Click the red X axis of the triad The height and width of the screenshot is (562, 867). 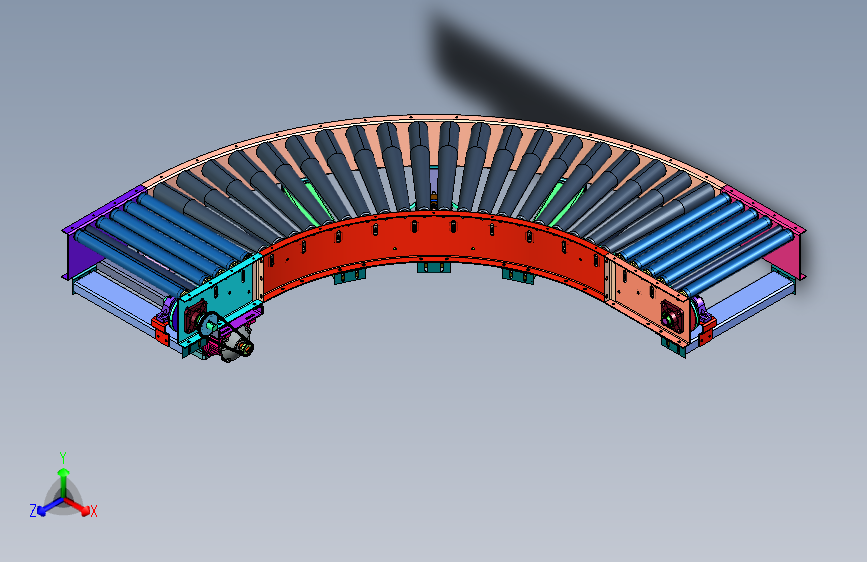pos(79,506)
